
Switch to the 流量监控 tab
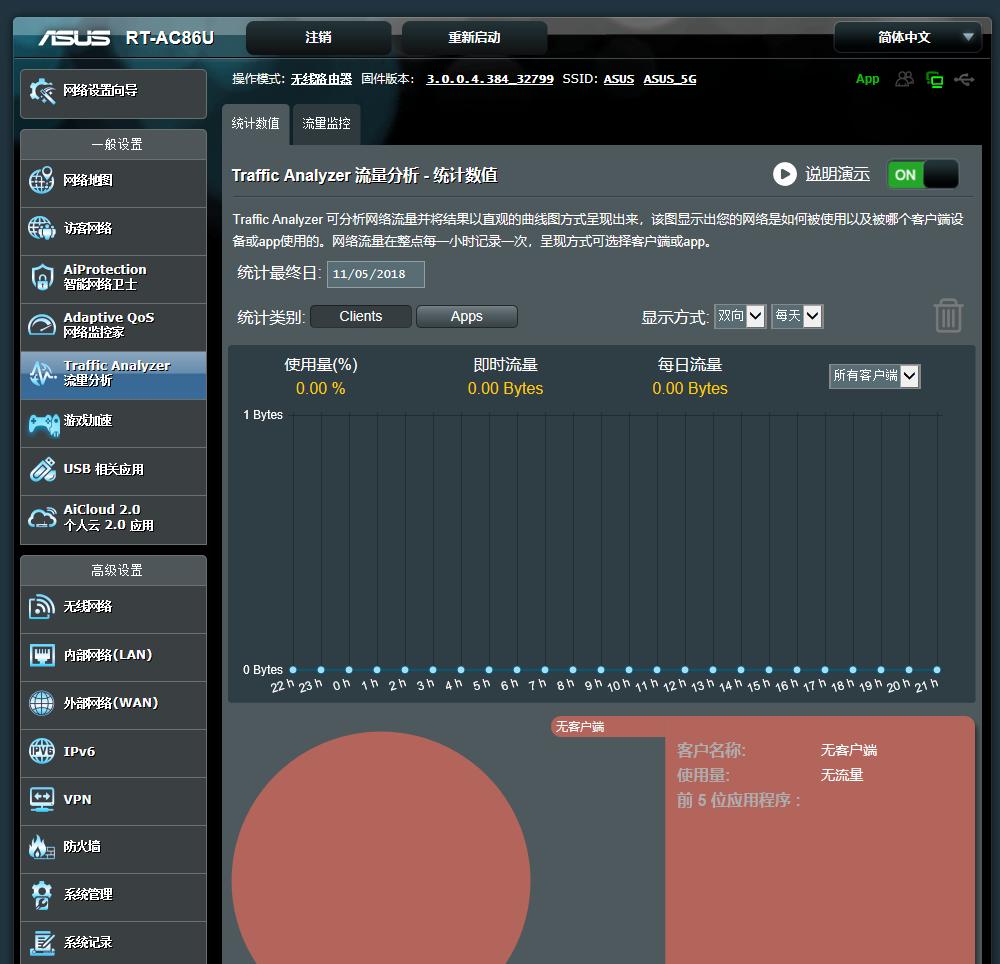click(326, 124)
